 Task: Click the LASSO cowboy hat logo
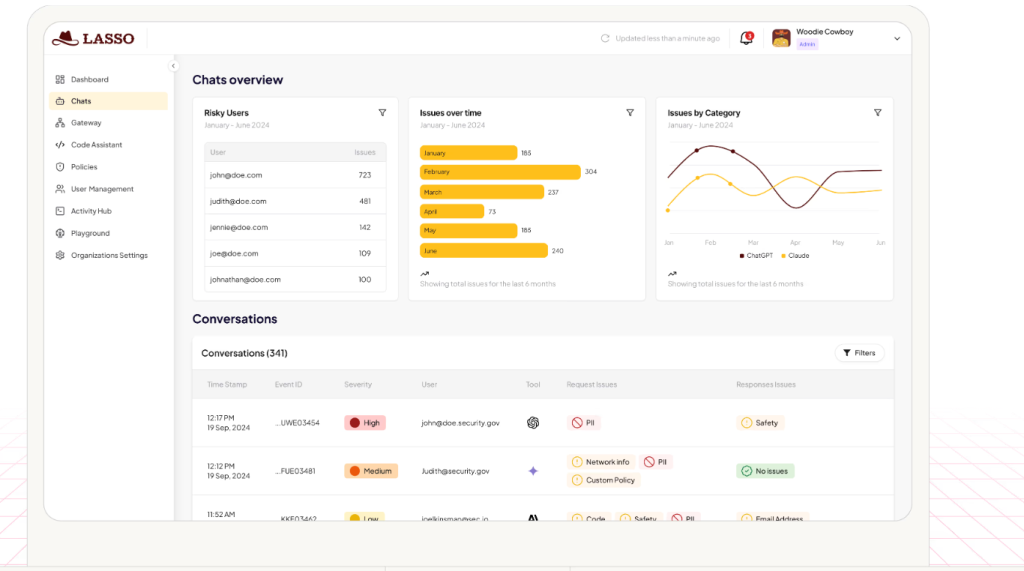pyautogui.click(x=66, y=38)
